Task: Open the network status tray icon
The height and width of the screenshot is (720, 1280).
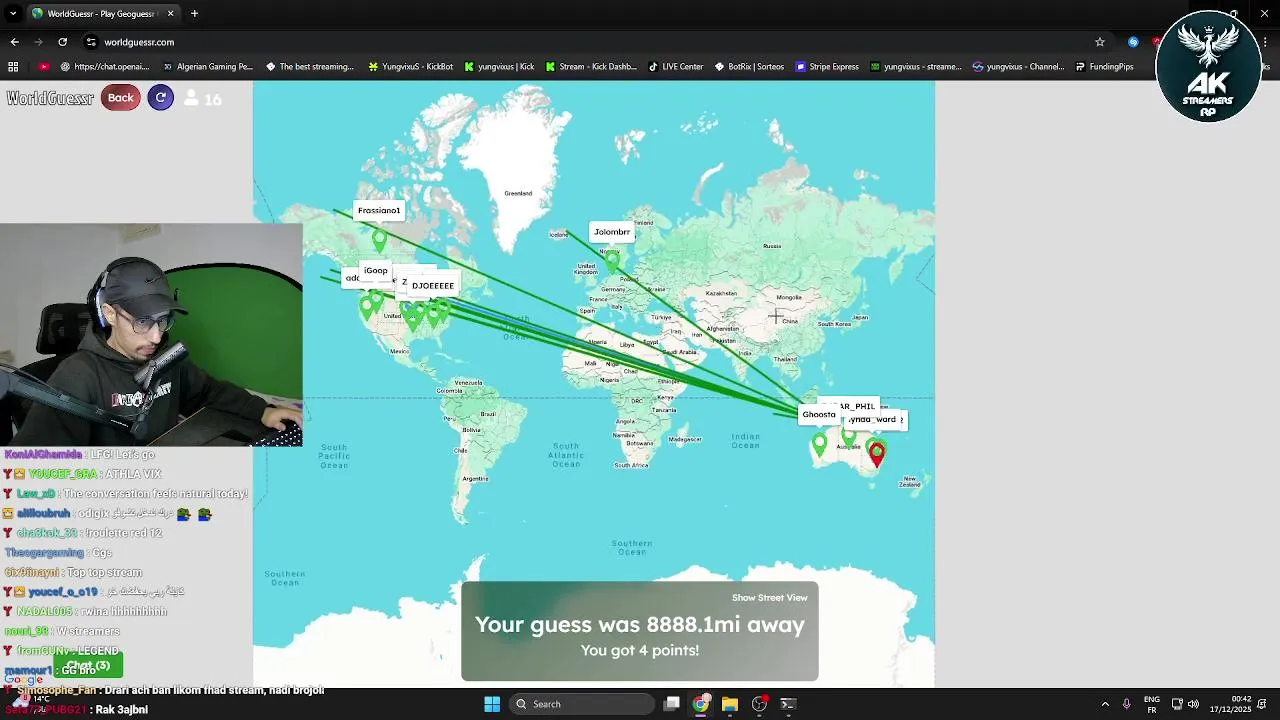Action: [x=1177, y=704]
